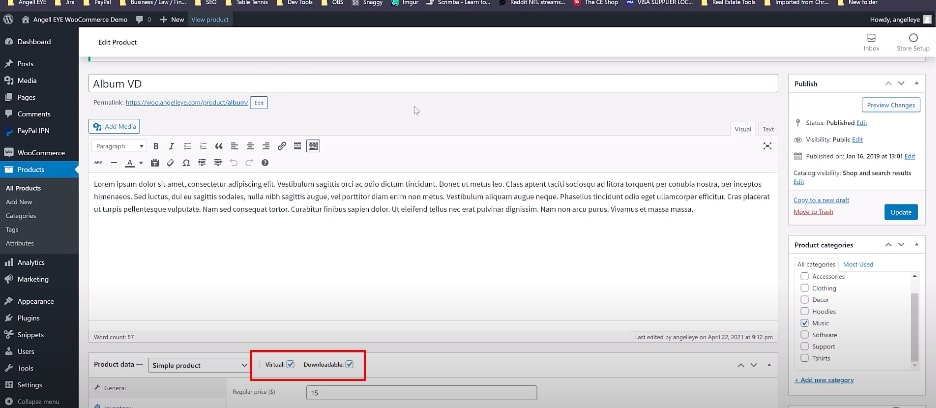Apply the text color button
This screenshot has height=408, width=936.
130,162
